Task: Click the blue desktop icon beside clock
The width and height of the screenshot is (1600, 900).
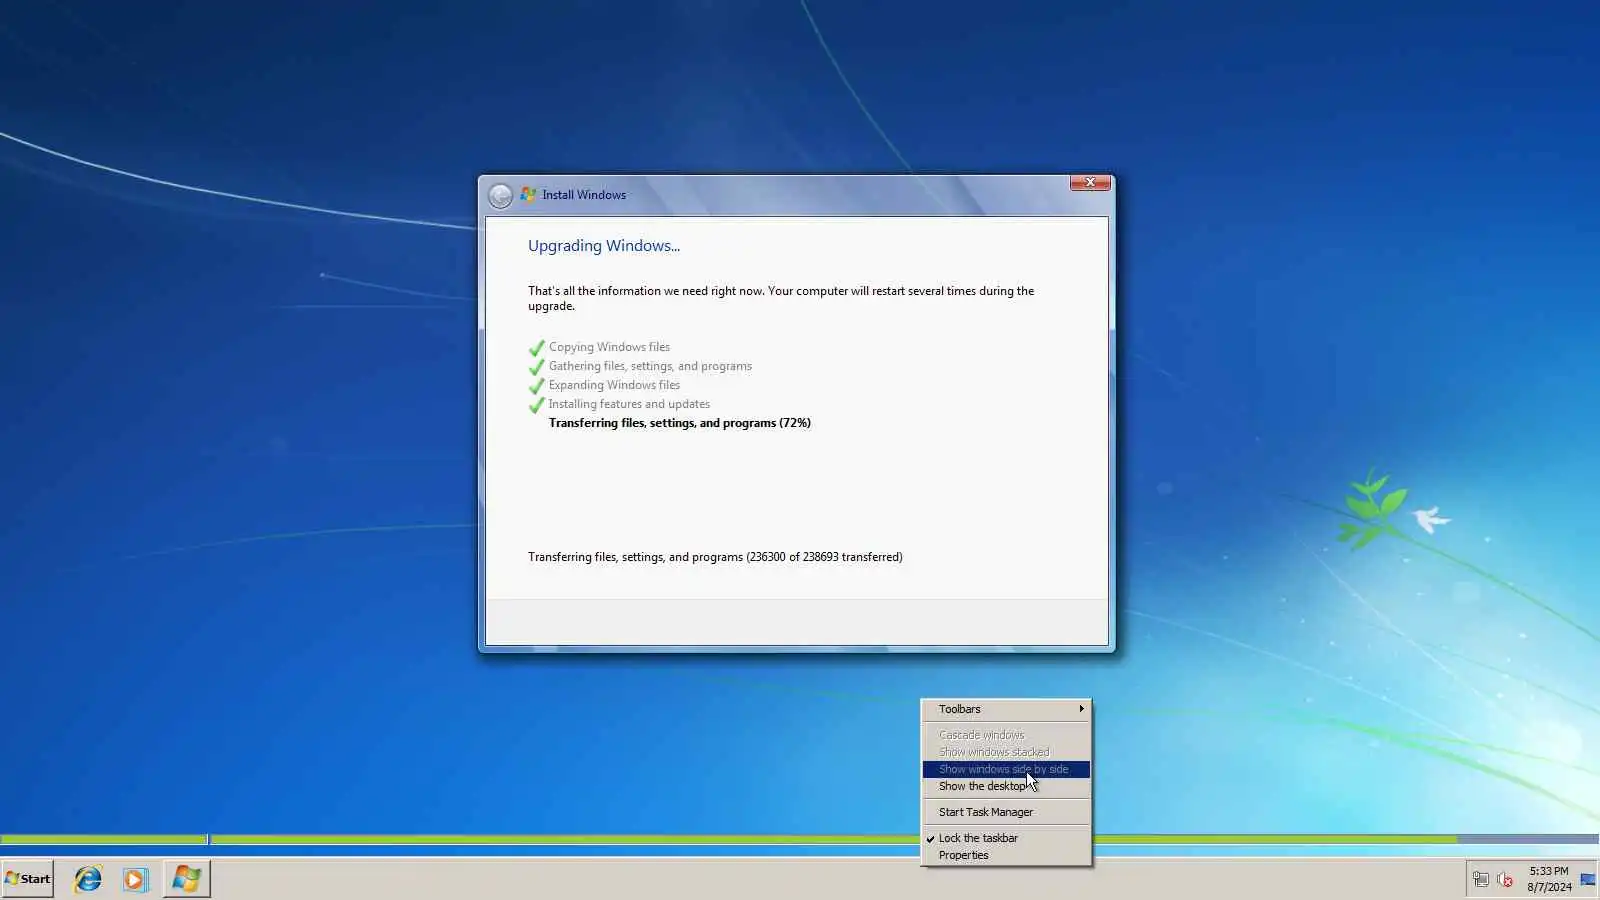Action: [x=1588, y=880]
